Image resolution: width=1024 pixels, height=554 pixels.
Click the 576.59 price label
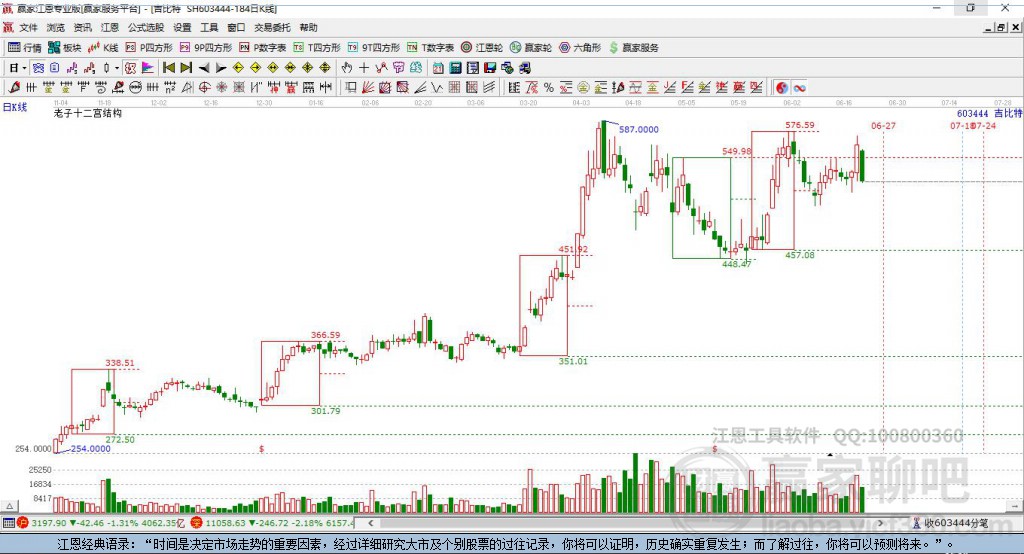[800, 125]
